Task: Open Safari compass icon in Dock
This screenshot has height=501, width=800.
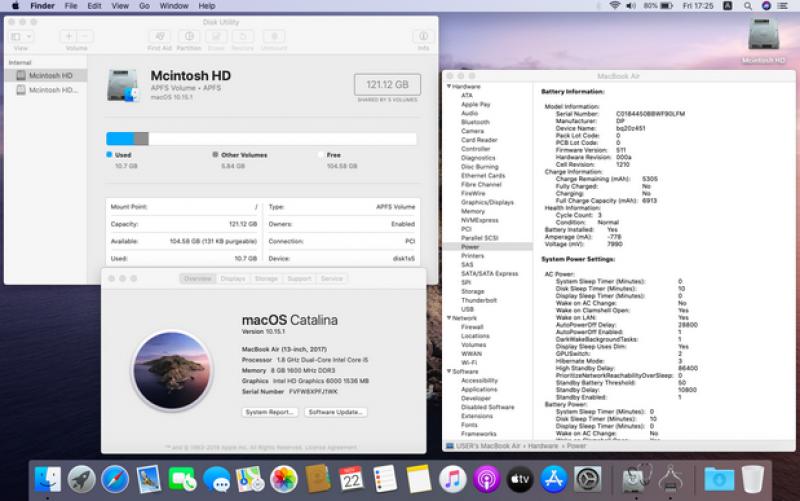Action: pos(115,479)
